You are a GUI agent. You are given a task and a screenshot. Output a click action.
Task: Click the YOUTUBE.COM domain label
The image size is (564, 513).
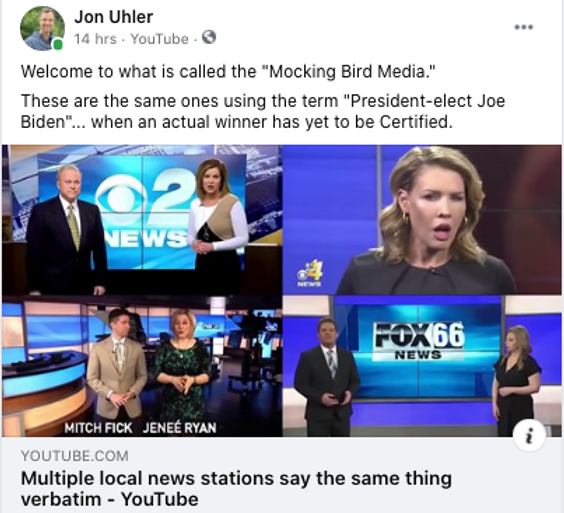pyautogui.click(x=74, y=456)
